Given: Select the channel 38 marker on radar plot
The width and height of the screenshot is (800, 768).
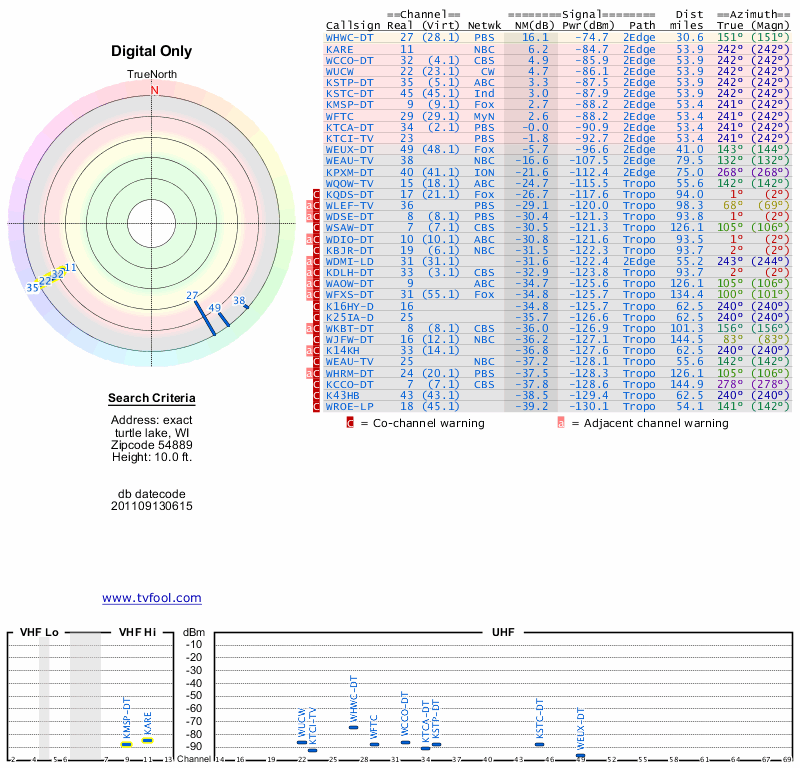Looking at the screenshot, I should coord(246,307).
